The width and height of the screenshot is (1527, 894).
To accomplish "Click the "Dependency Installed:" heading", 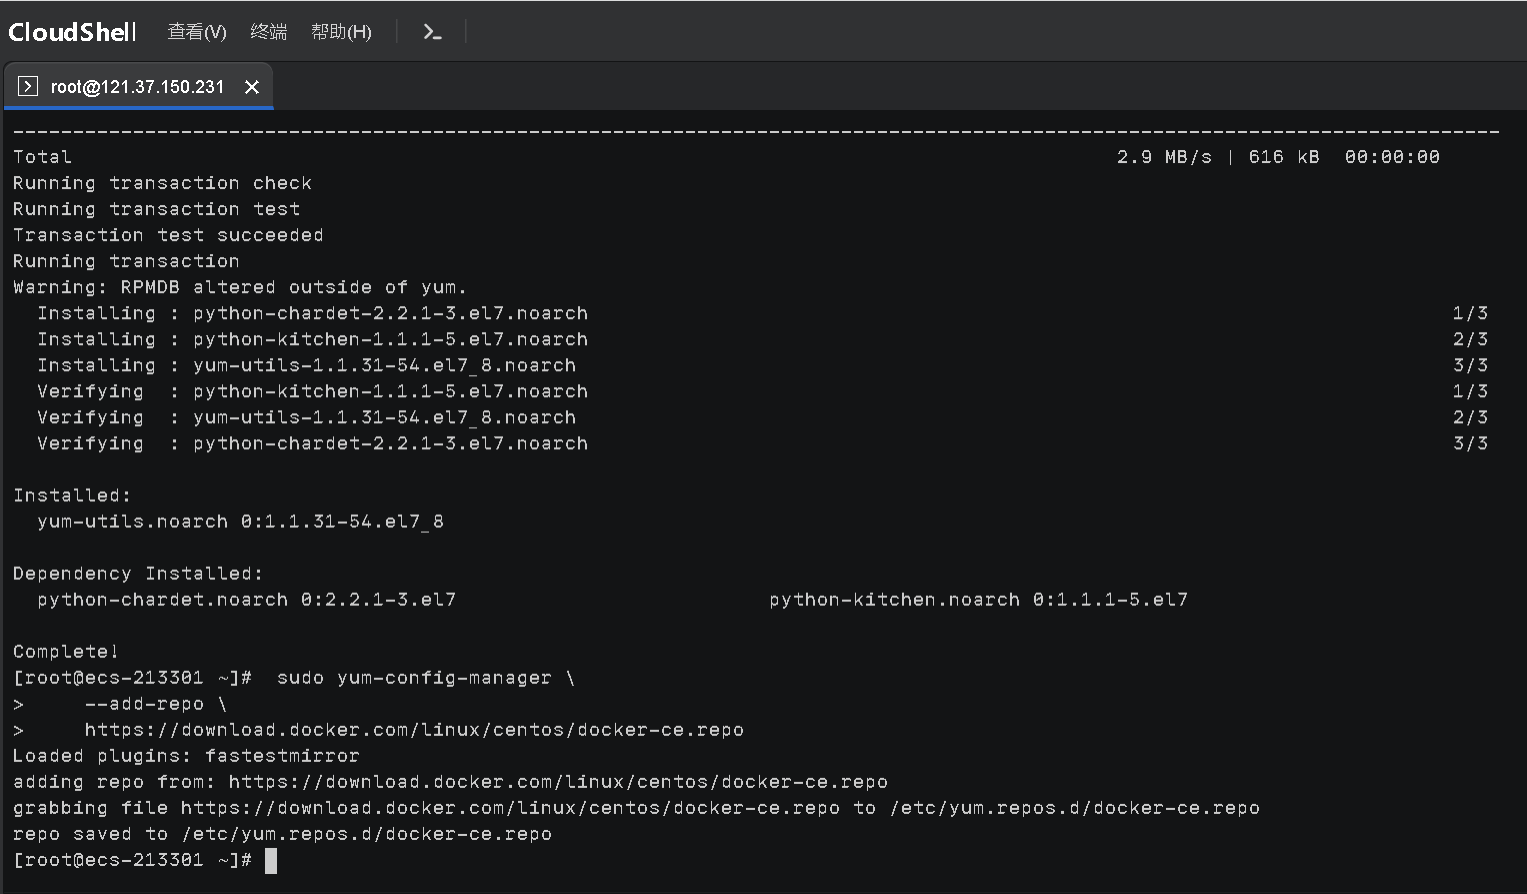I will (138, 574).
